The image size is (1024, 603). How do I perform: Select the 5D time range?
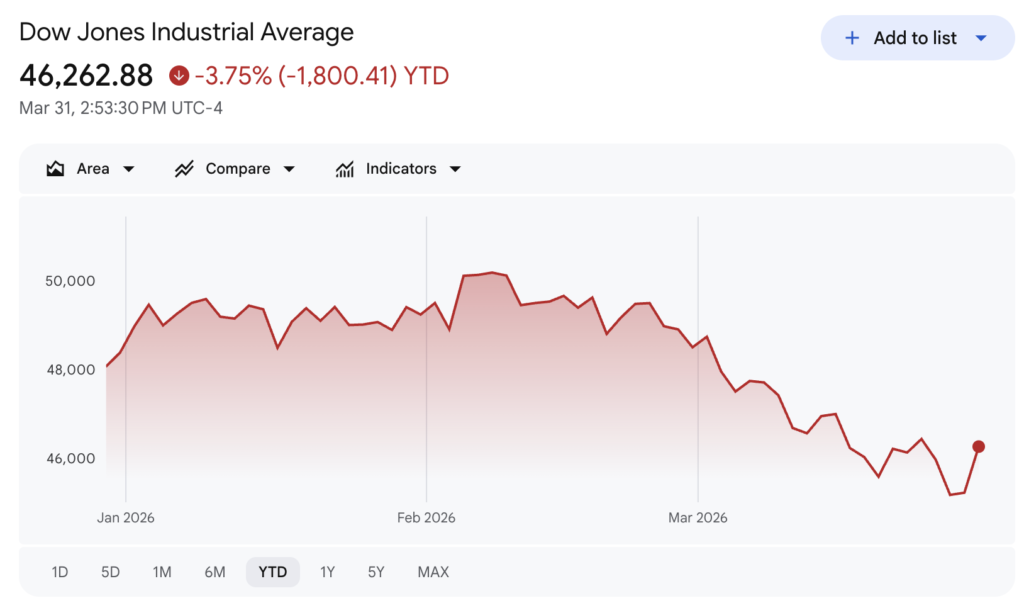[x=110, y=572]
